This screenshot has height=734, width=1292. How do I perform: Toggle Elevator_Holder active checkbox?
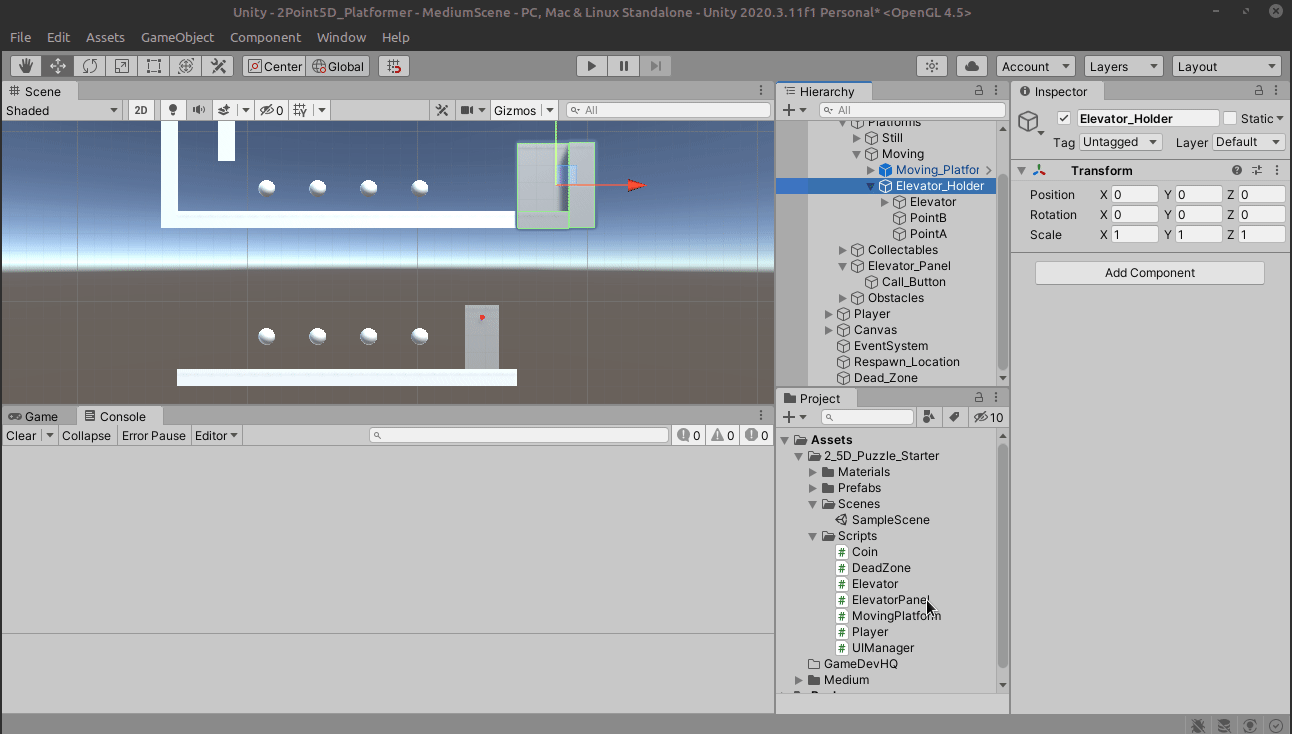click(1064, 118)
